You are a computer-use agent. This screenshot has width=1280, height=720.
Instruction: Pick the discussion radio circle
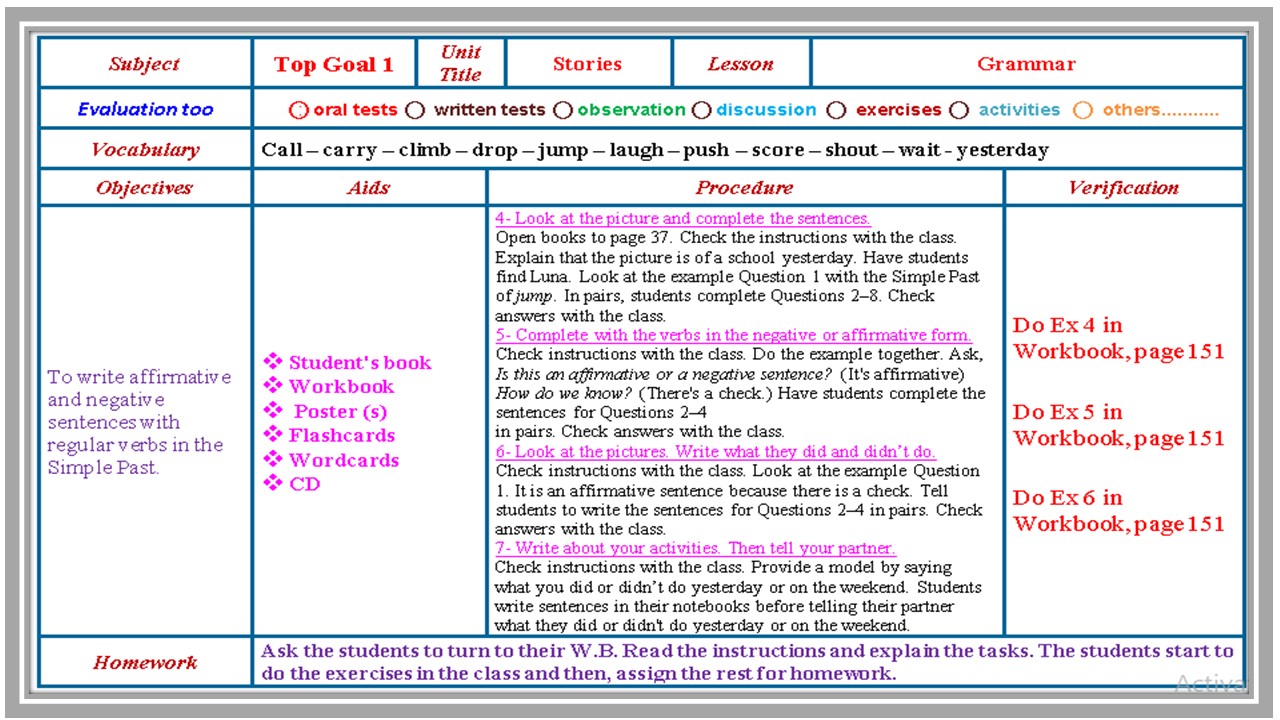pyautogui.click(x=702, y=110)
